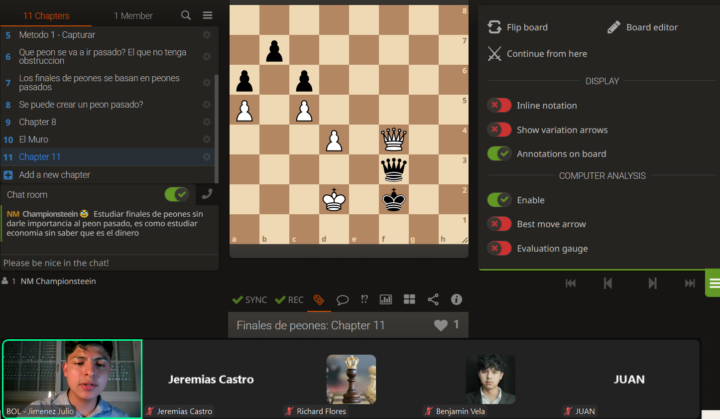
Task: Open the comments speech bubble icon
Action: tap(342, 300)
